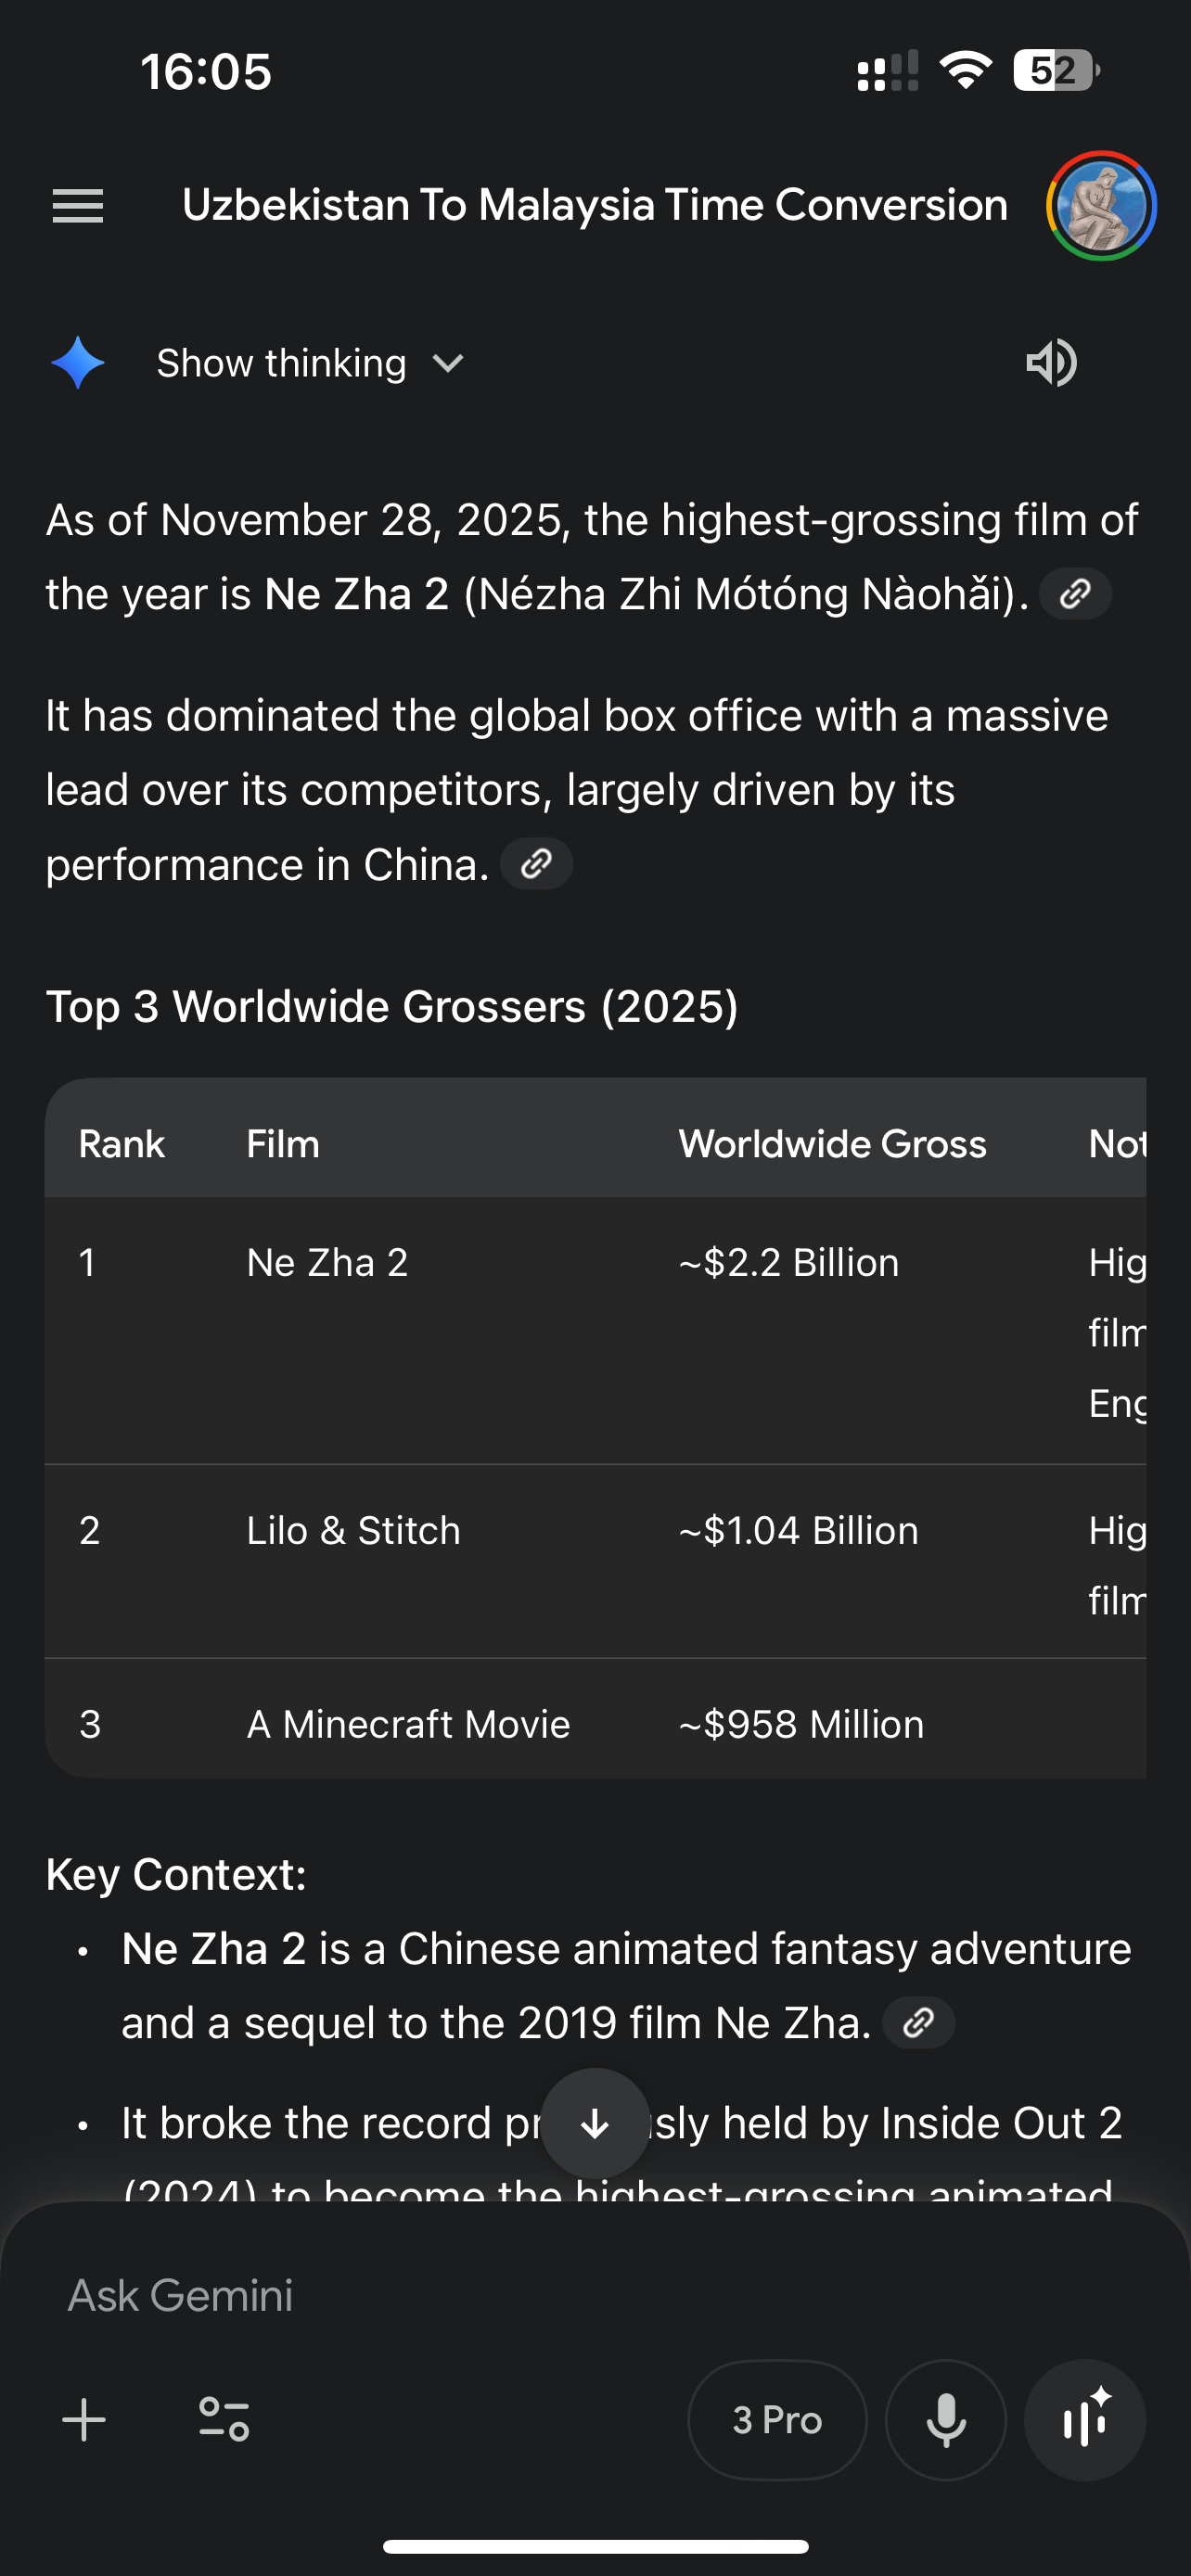Screen dimensions: 1191x2576
Task: Tap the Worldwide Gross column header
Action: [832, 1144]
